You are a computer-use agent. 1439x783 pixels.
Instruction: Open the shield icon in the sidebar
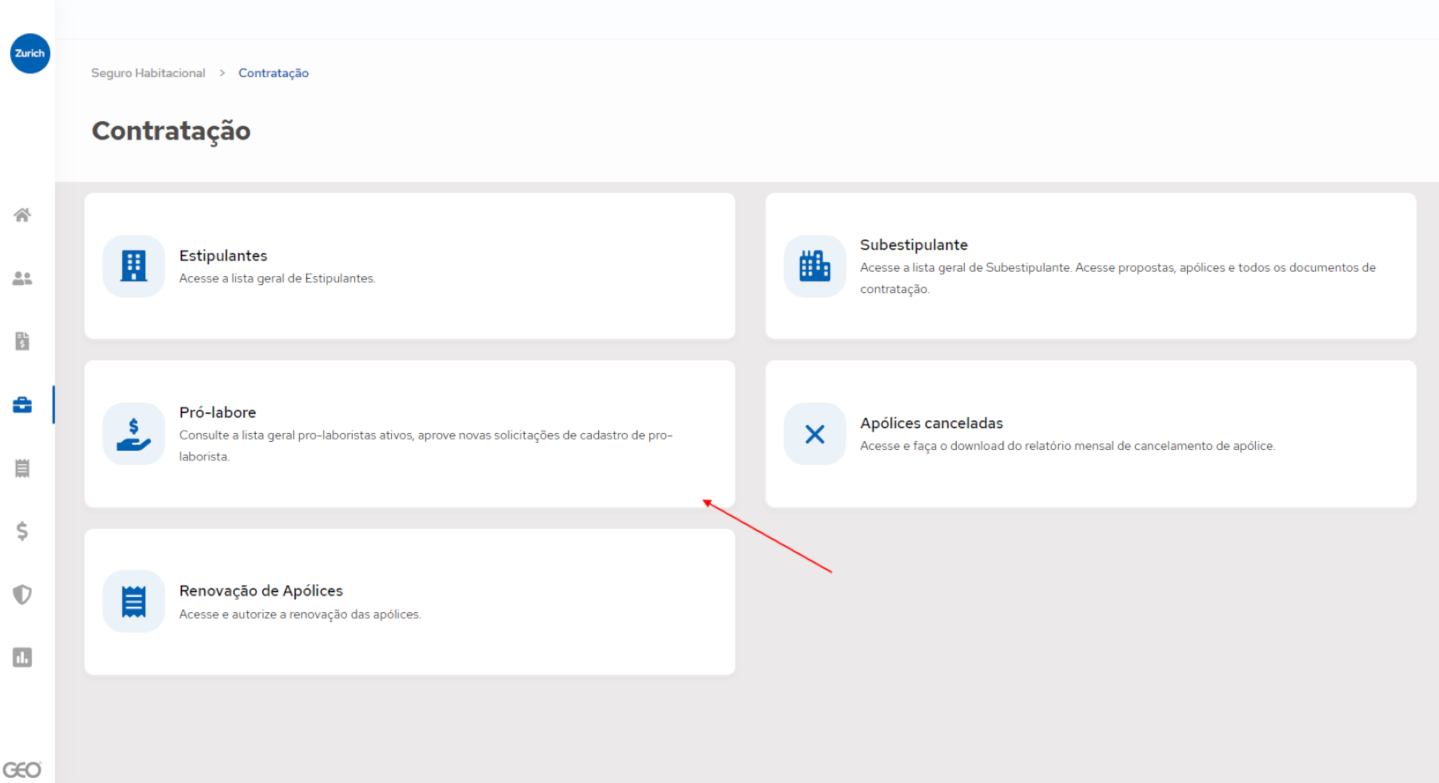[22, 594]
